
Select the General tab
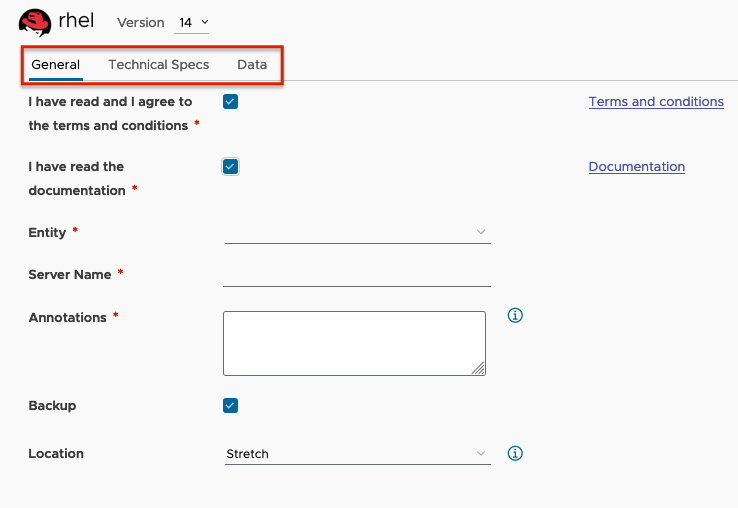56,65
